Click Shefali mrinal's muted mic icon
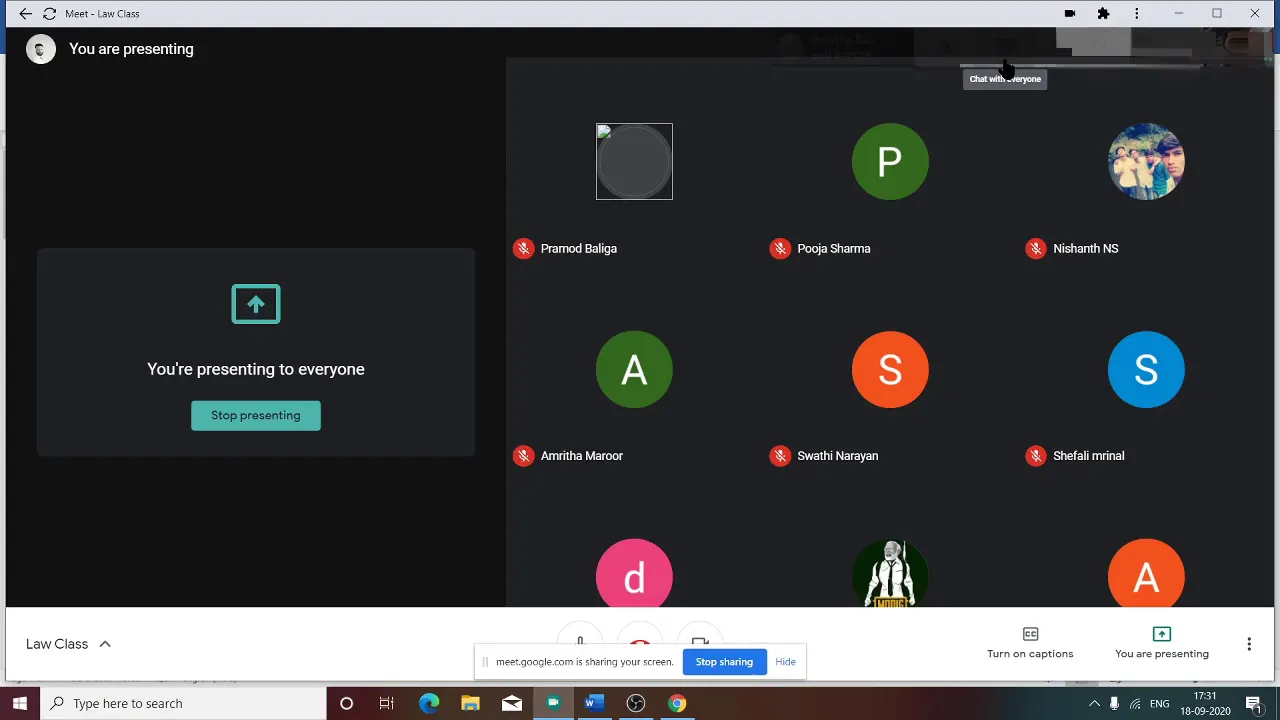The image size is (1280, 720). point(1036,456)
